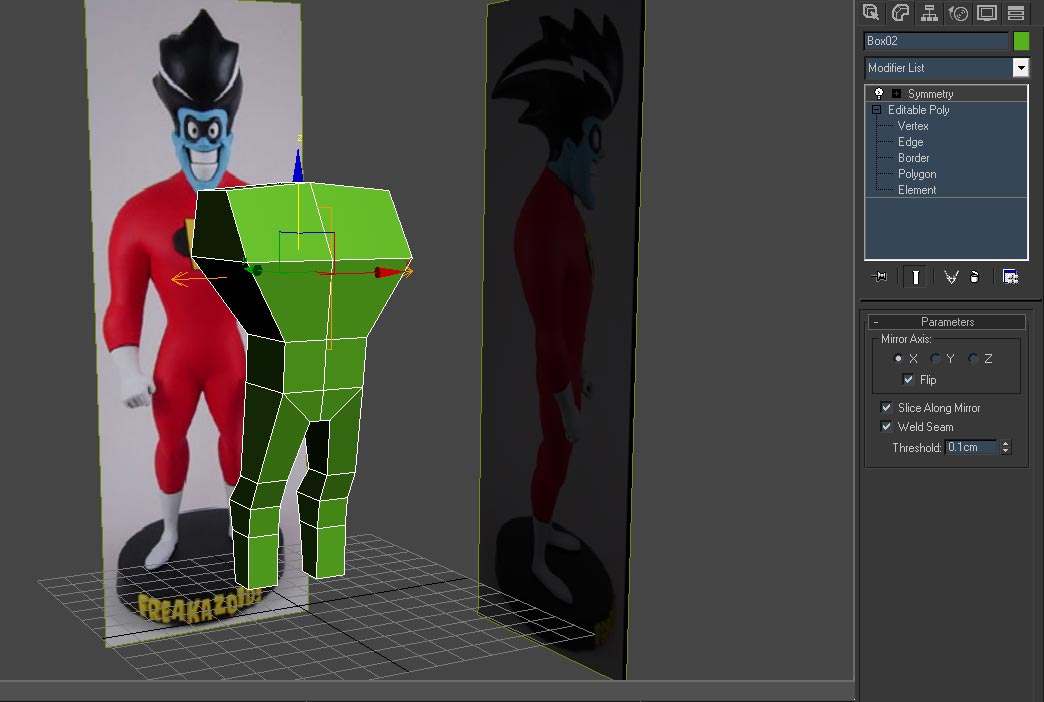Select Polygon sub-object level
The height and width of the screenshot is (702, 1044).
click(917, 174)
